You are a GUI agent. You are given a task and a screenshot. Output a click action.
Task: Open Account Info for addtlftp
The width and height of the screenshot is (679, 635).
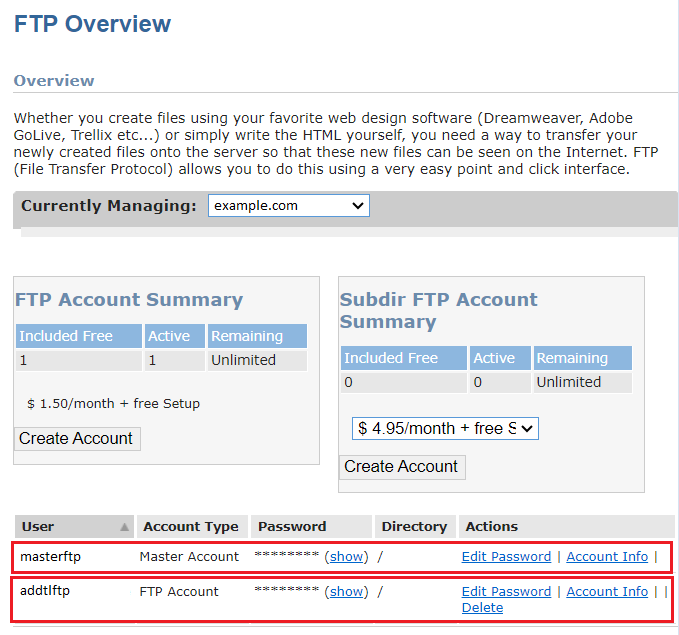607,592
